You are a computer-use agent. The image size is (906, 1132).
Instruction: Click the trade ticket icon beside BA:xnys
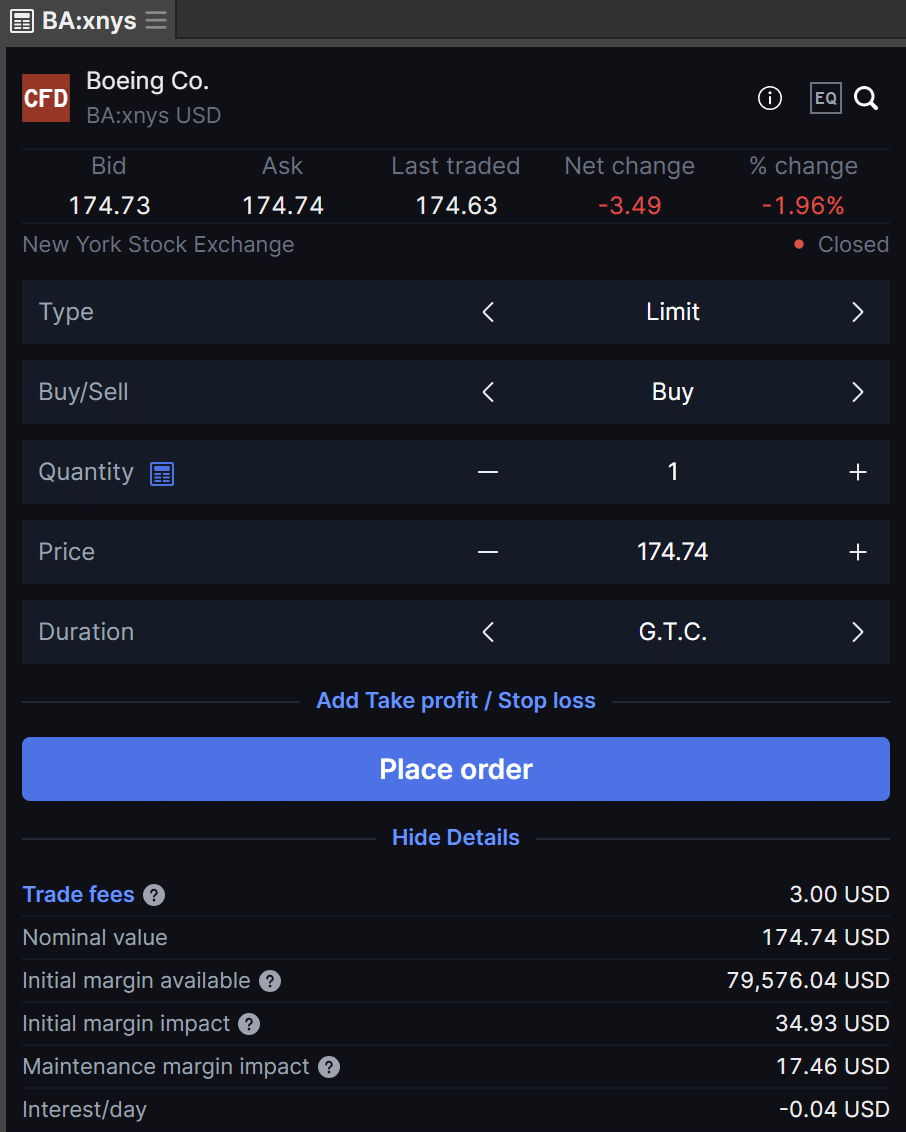click(x=22, y=22)
